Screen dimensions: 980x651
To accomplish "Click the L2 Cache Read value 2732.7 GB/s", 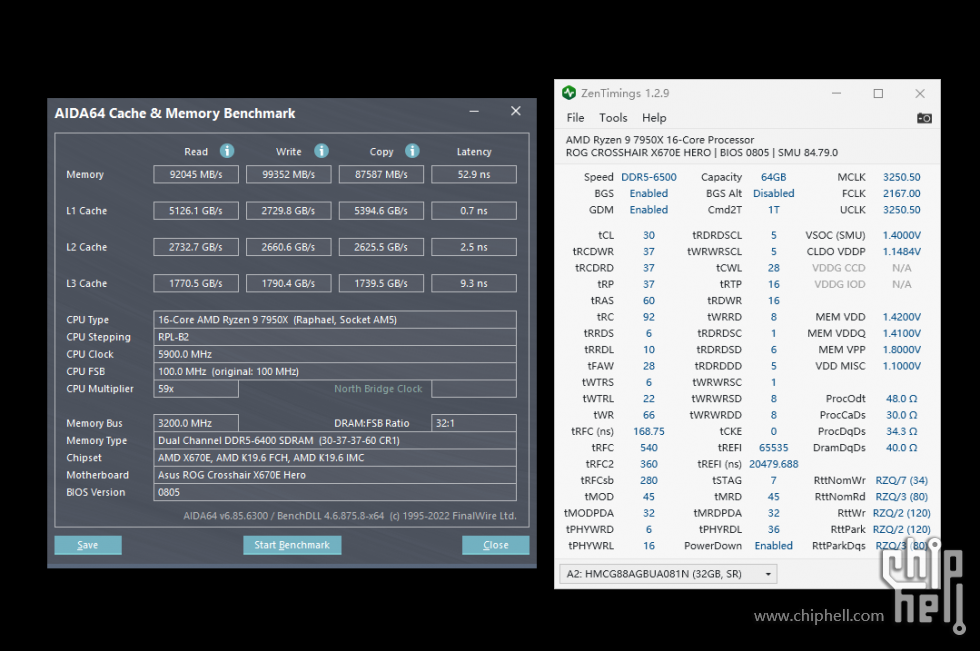I will pyautogui.click(x=196, y=247).
